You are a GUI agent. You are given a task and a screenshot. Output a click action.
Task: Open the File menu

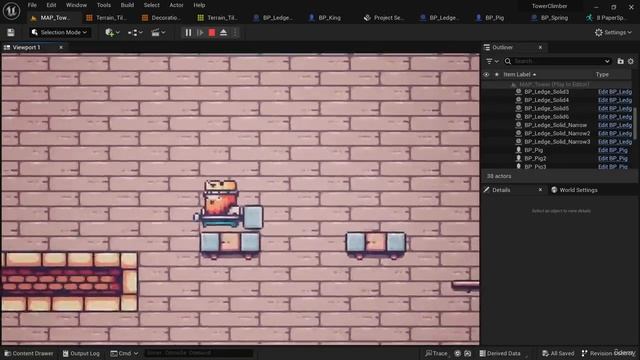tap(32, 5)
